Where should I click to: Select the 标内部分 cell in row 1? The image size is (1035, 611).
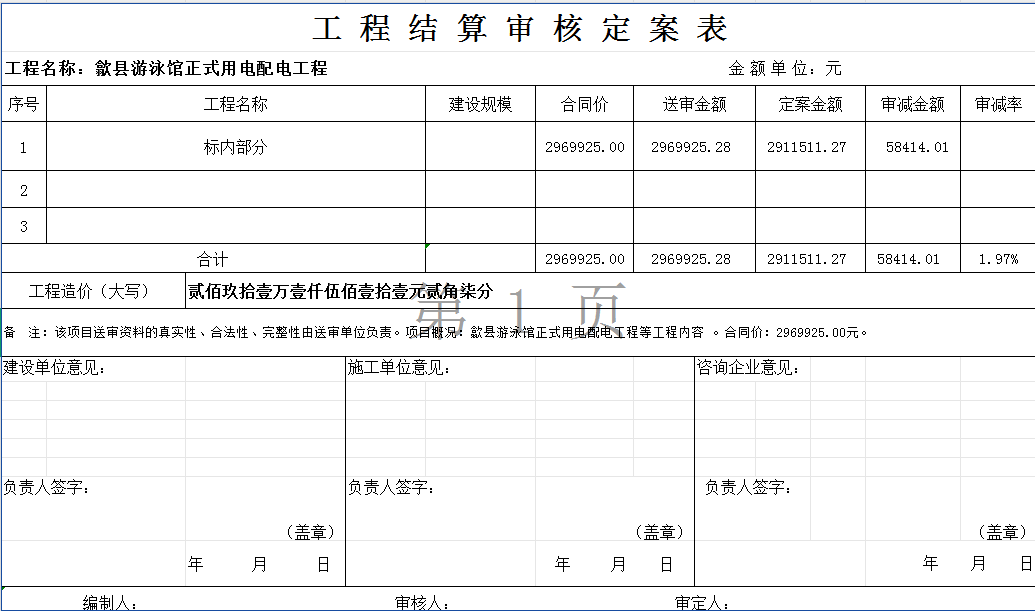pyautogui.click(x=235, y=147)
